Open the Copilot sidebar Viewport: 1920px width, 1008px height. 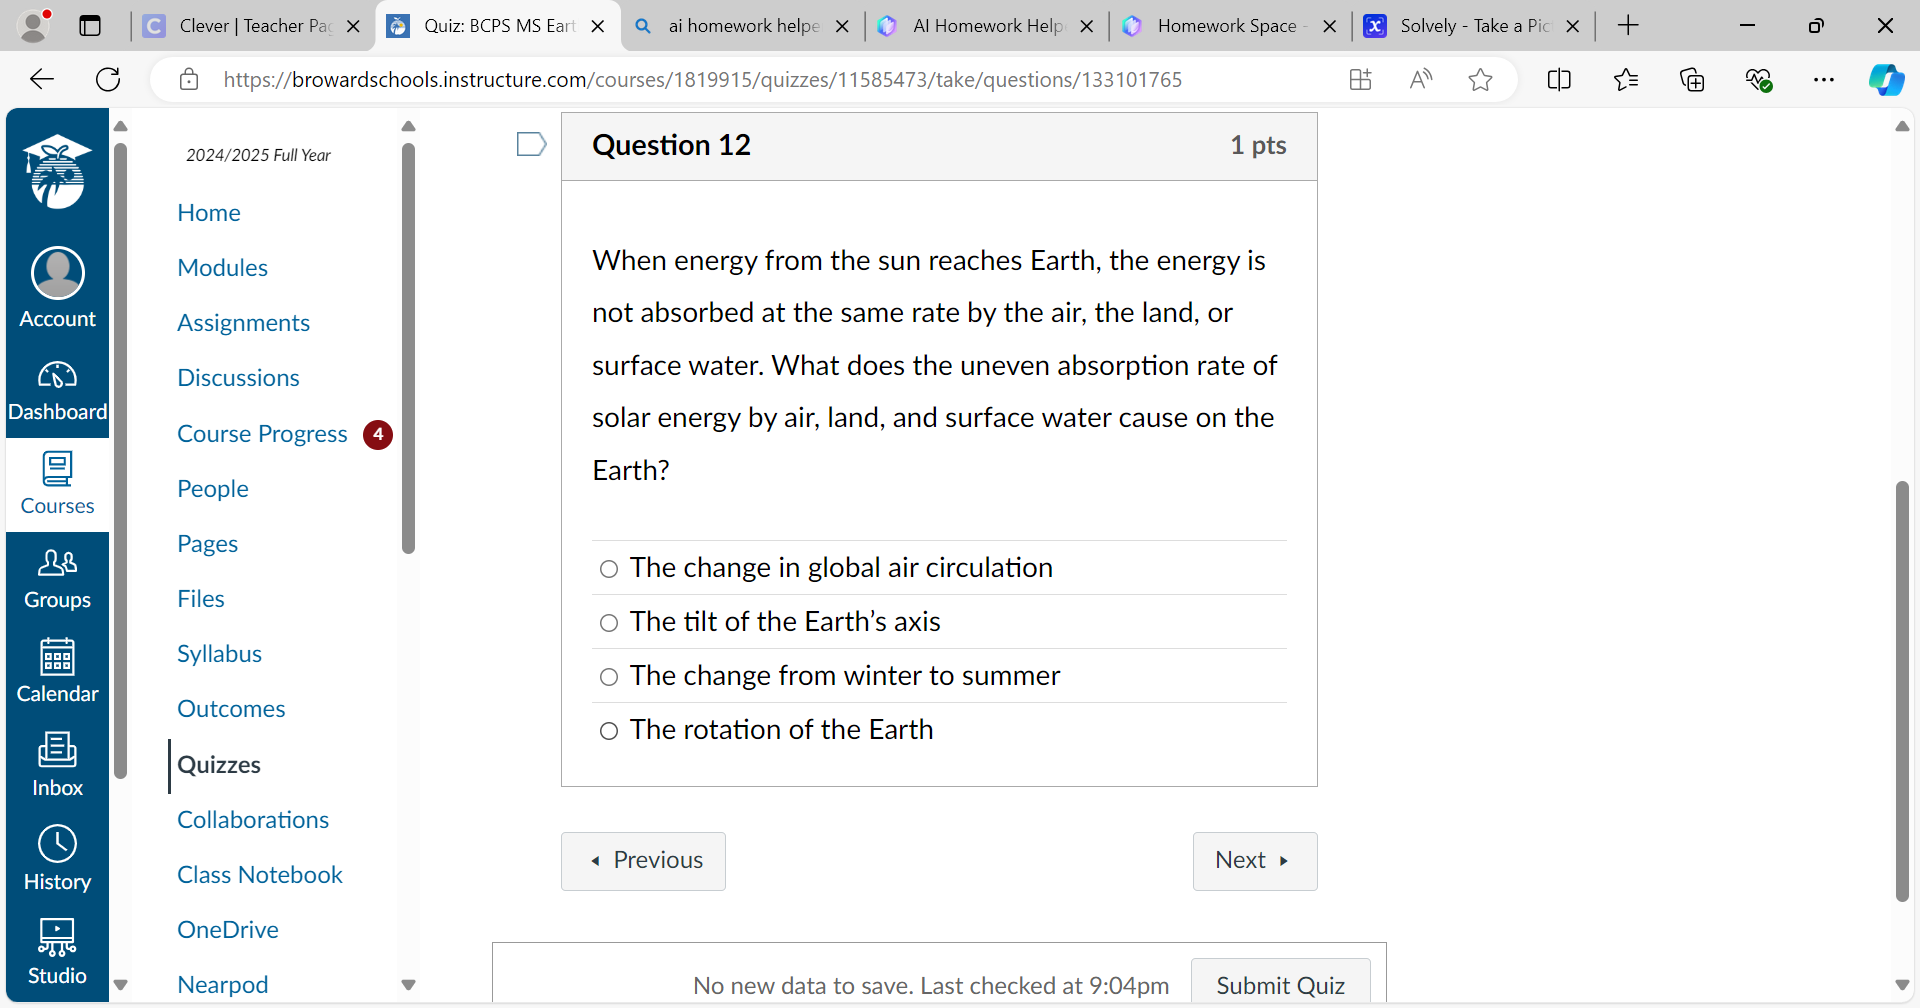pos(1886,79)
